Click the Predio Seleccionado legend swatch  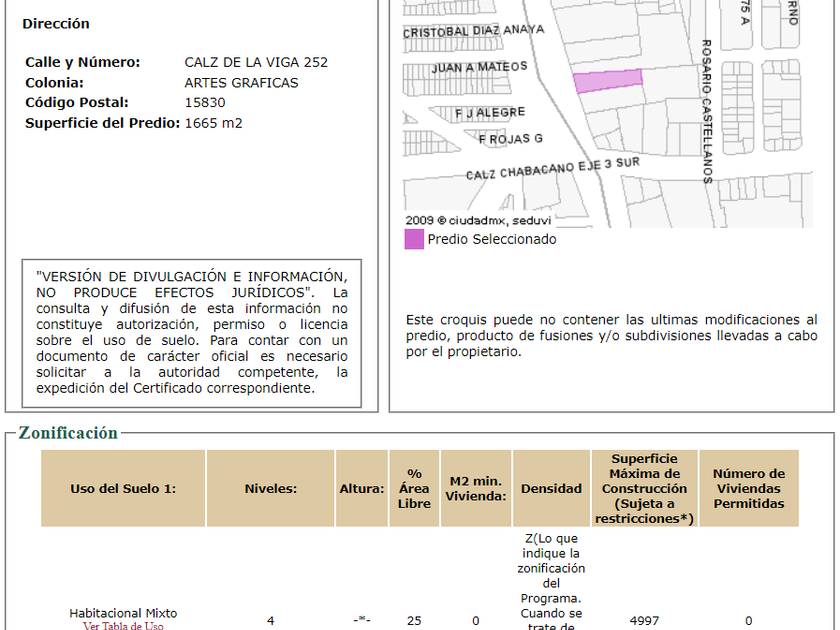414,239
